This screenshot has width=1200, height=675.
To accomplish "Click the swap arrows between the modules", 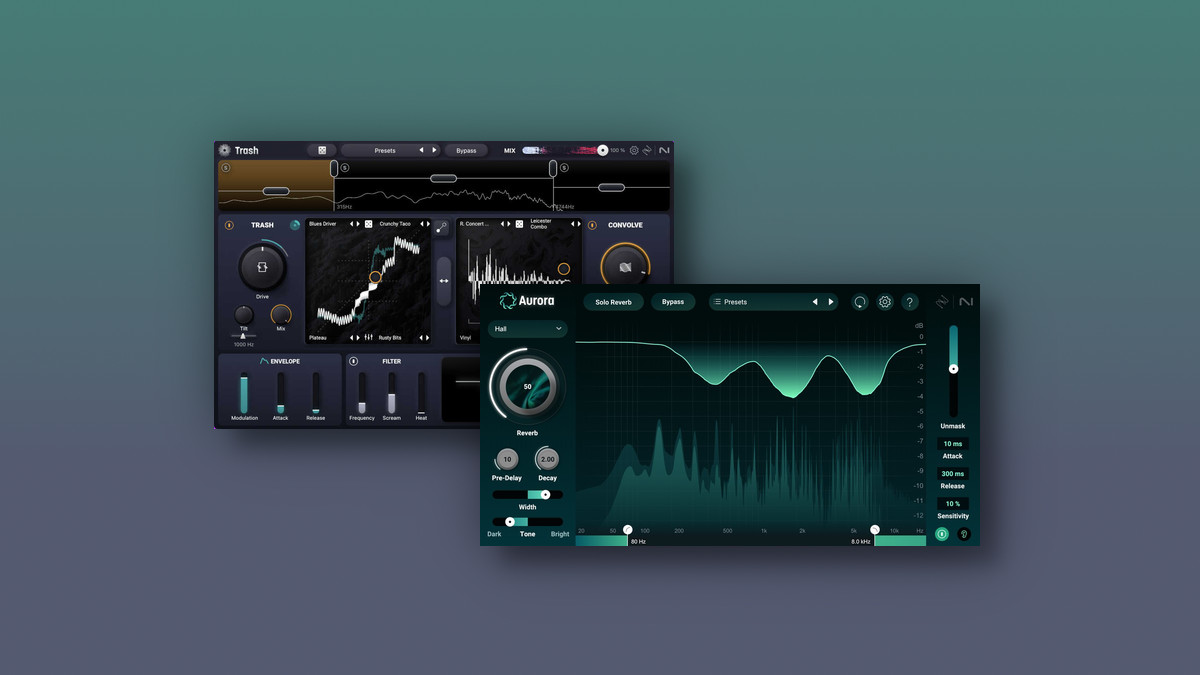I will [444, 281].
